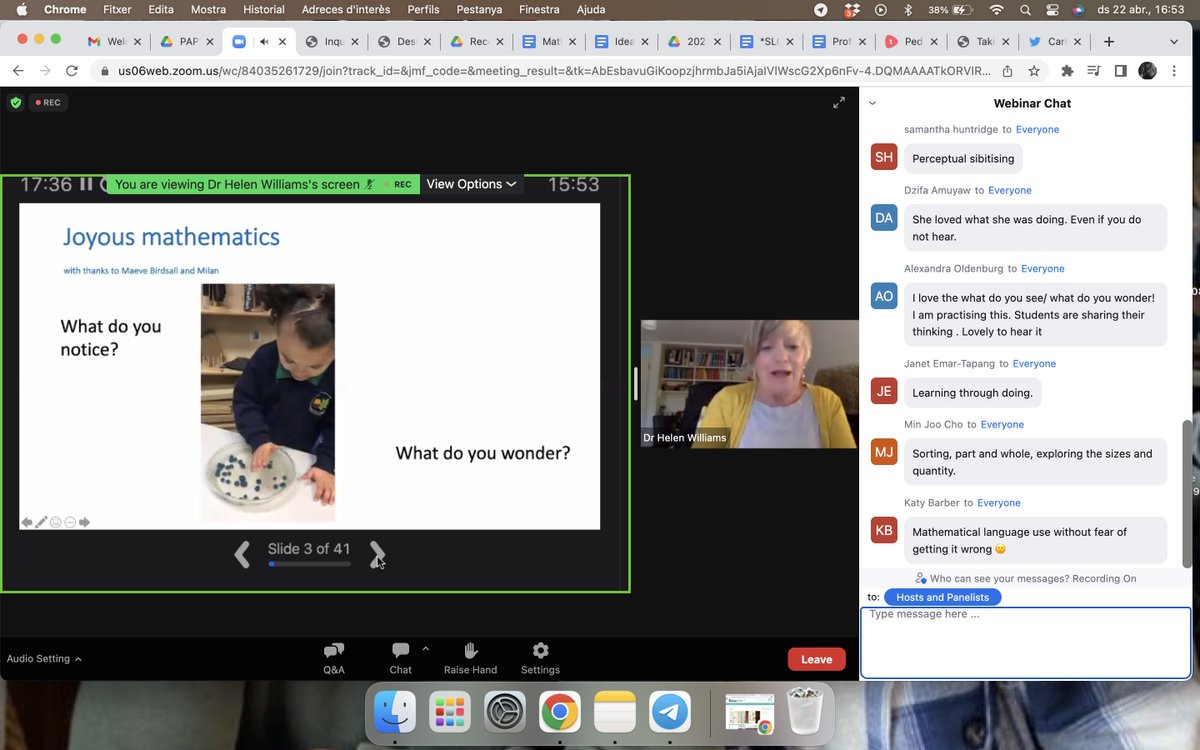Screen dimensions: 1200x750
Task: Open Control Center in menu bar
Action: [x=1052, y=10]
